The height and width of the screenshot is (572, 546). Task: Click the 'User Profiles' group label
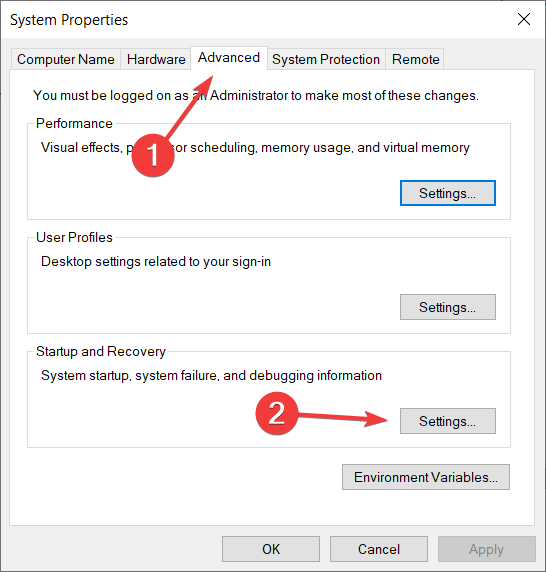[x=74, y=237]
